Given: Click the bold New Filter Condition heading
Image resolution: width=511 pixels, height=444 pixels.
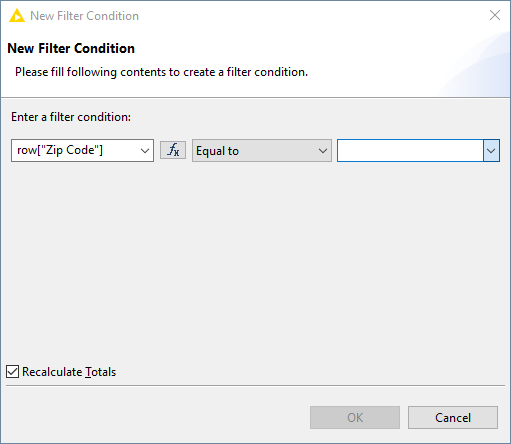Looking at the screenshot, I should pos(71,48).
